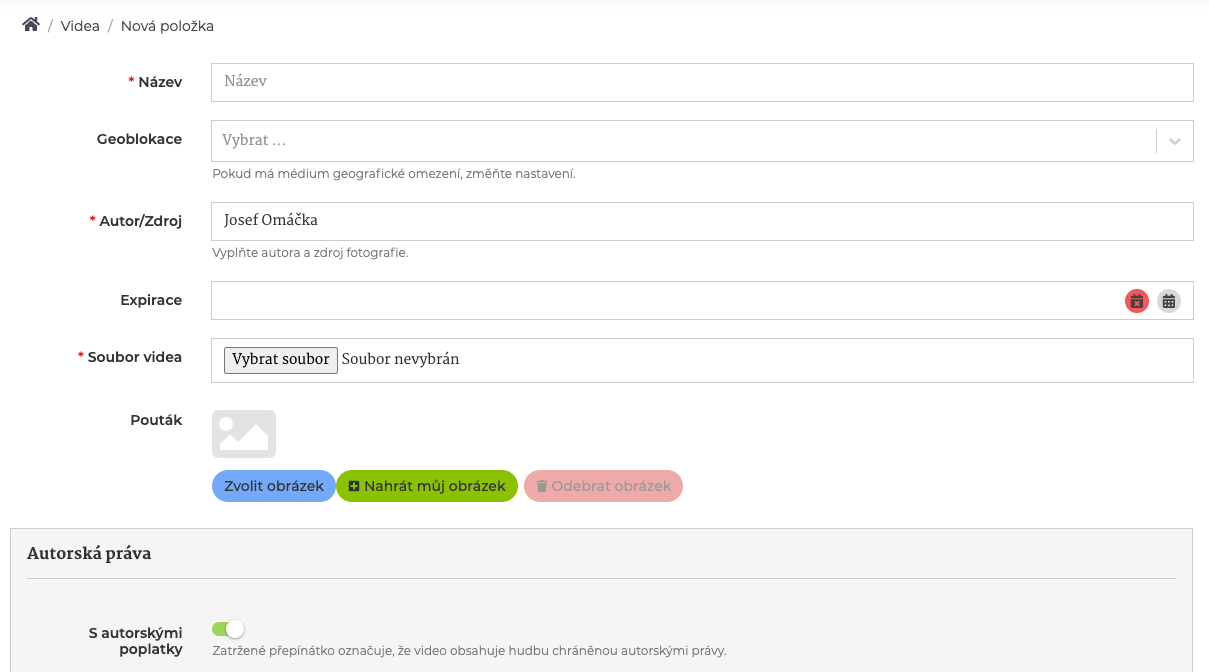Click the Autorská práva section heading
Viewport: 1209px width, 672px height.
pos(89,553)
